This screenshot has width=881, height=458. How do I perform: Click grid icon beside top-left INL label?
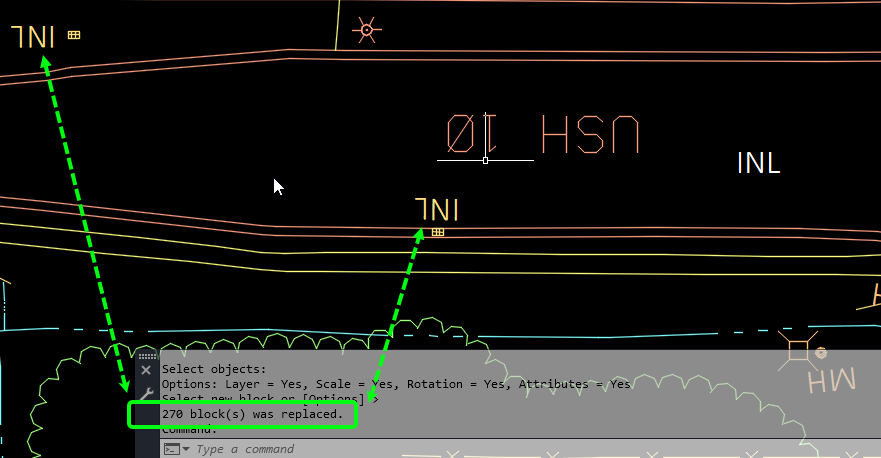pos(74,35)
